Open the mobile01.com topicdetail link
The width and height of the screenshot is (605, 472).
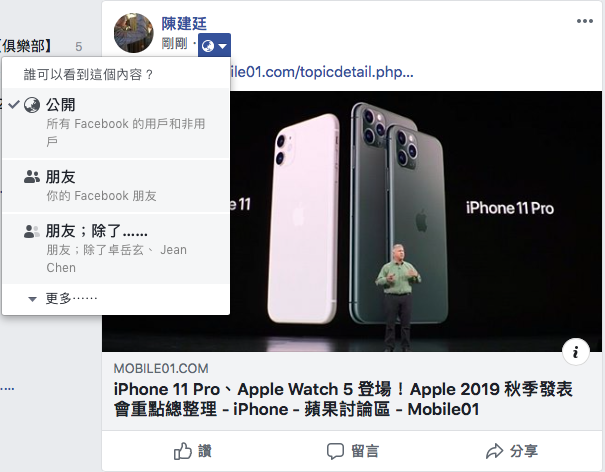(x=321, y=72)
